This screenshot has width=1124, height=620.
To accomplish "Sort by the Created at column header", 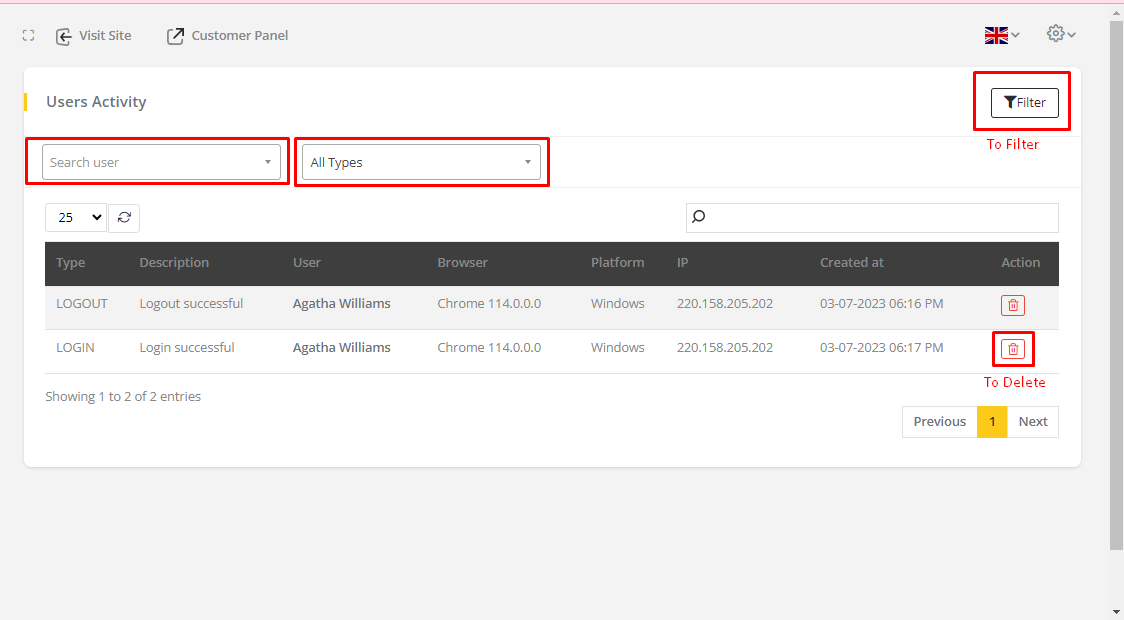I will tap(851, 263).
